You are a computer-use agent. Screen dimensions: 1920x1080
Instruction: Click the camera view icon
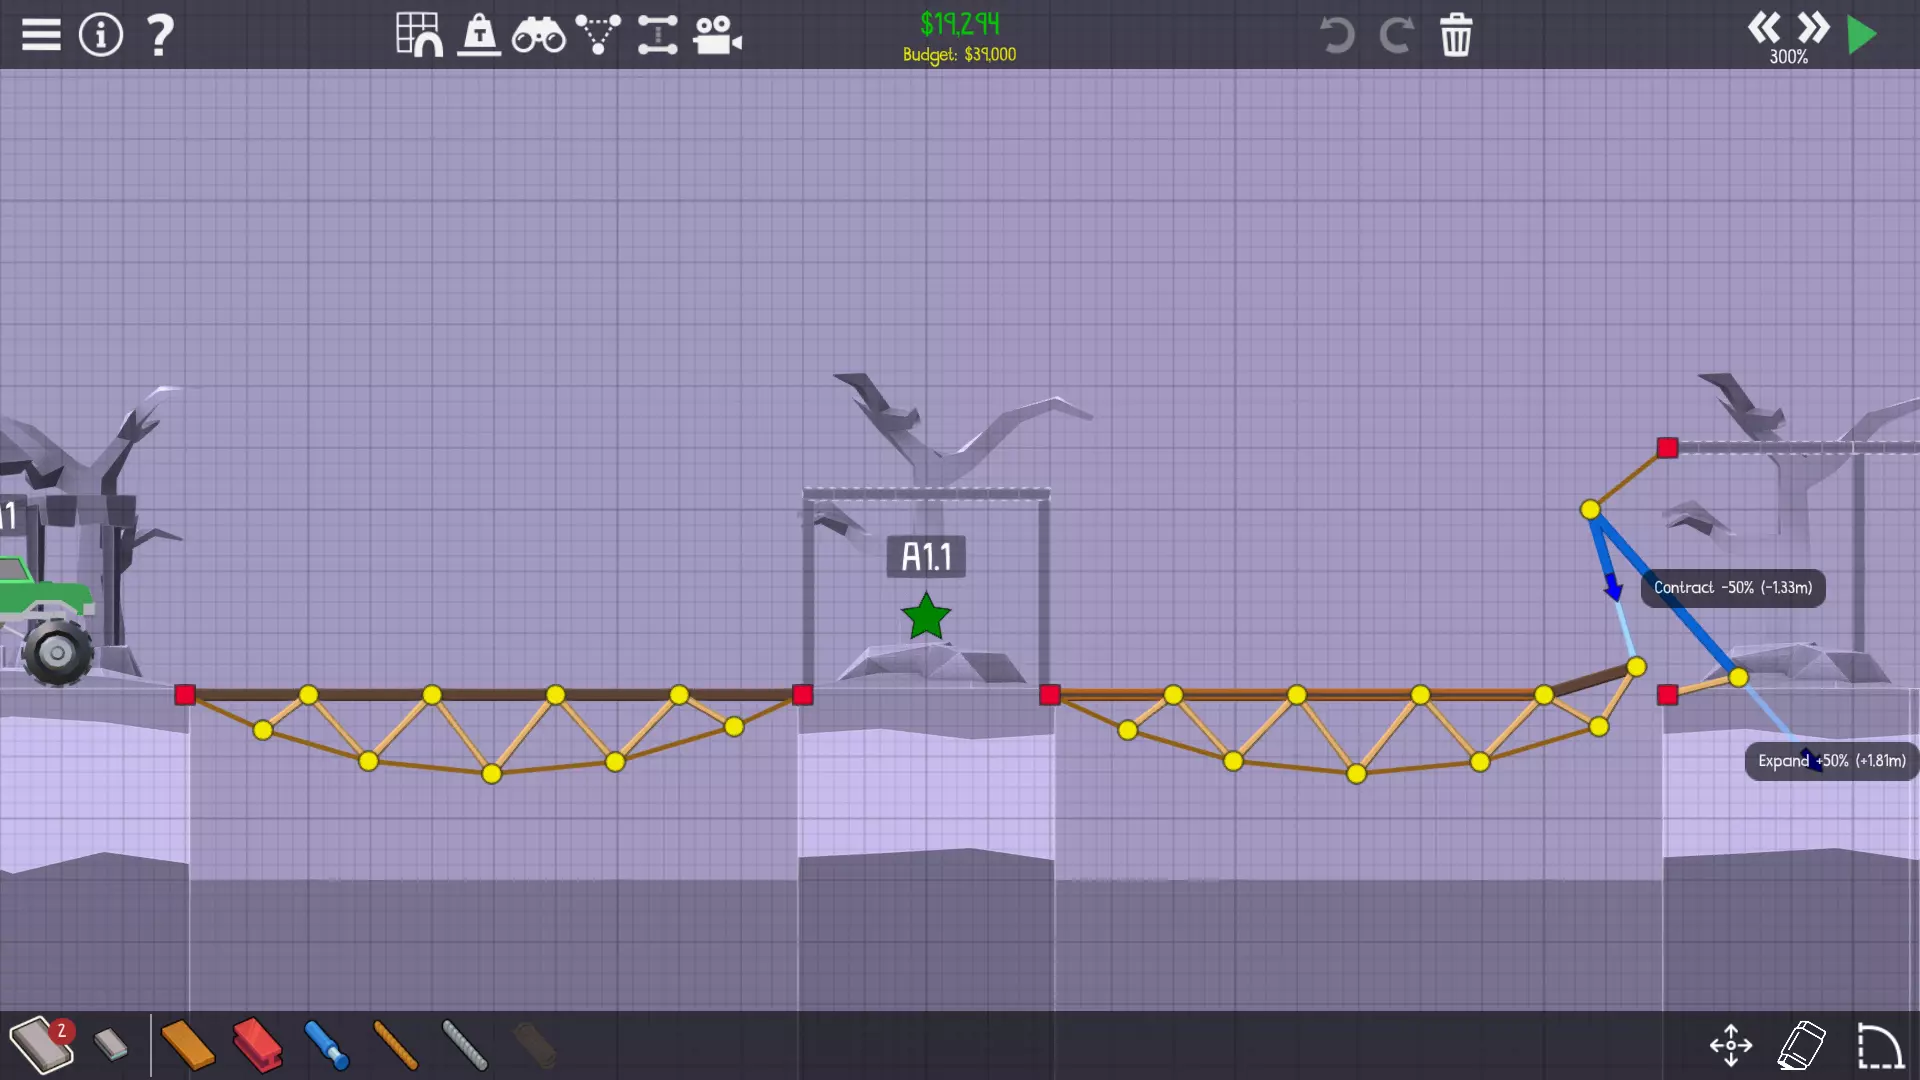click(x=717, y=36)
